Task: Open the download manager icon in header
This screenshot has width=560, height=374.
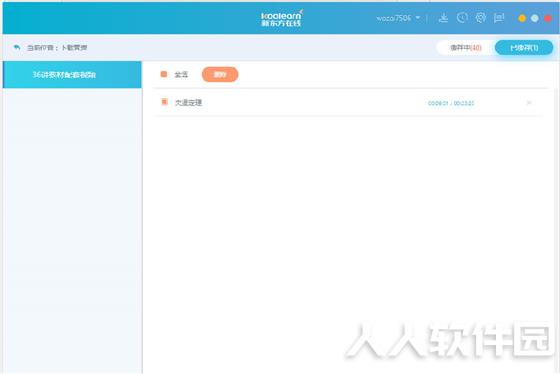Action: coord(443,18)
